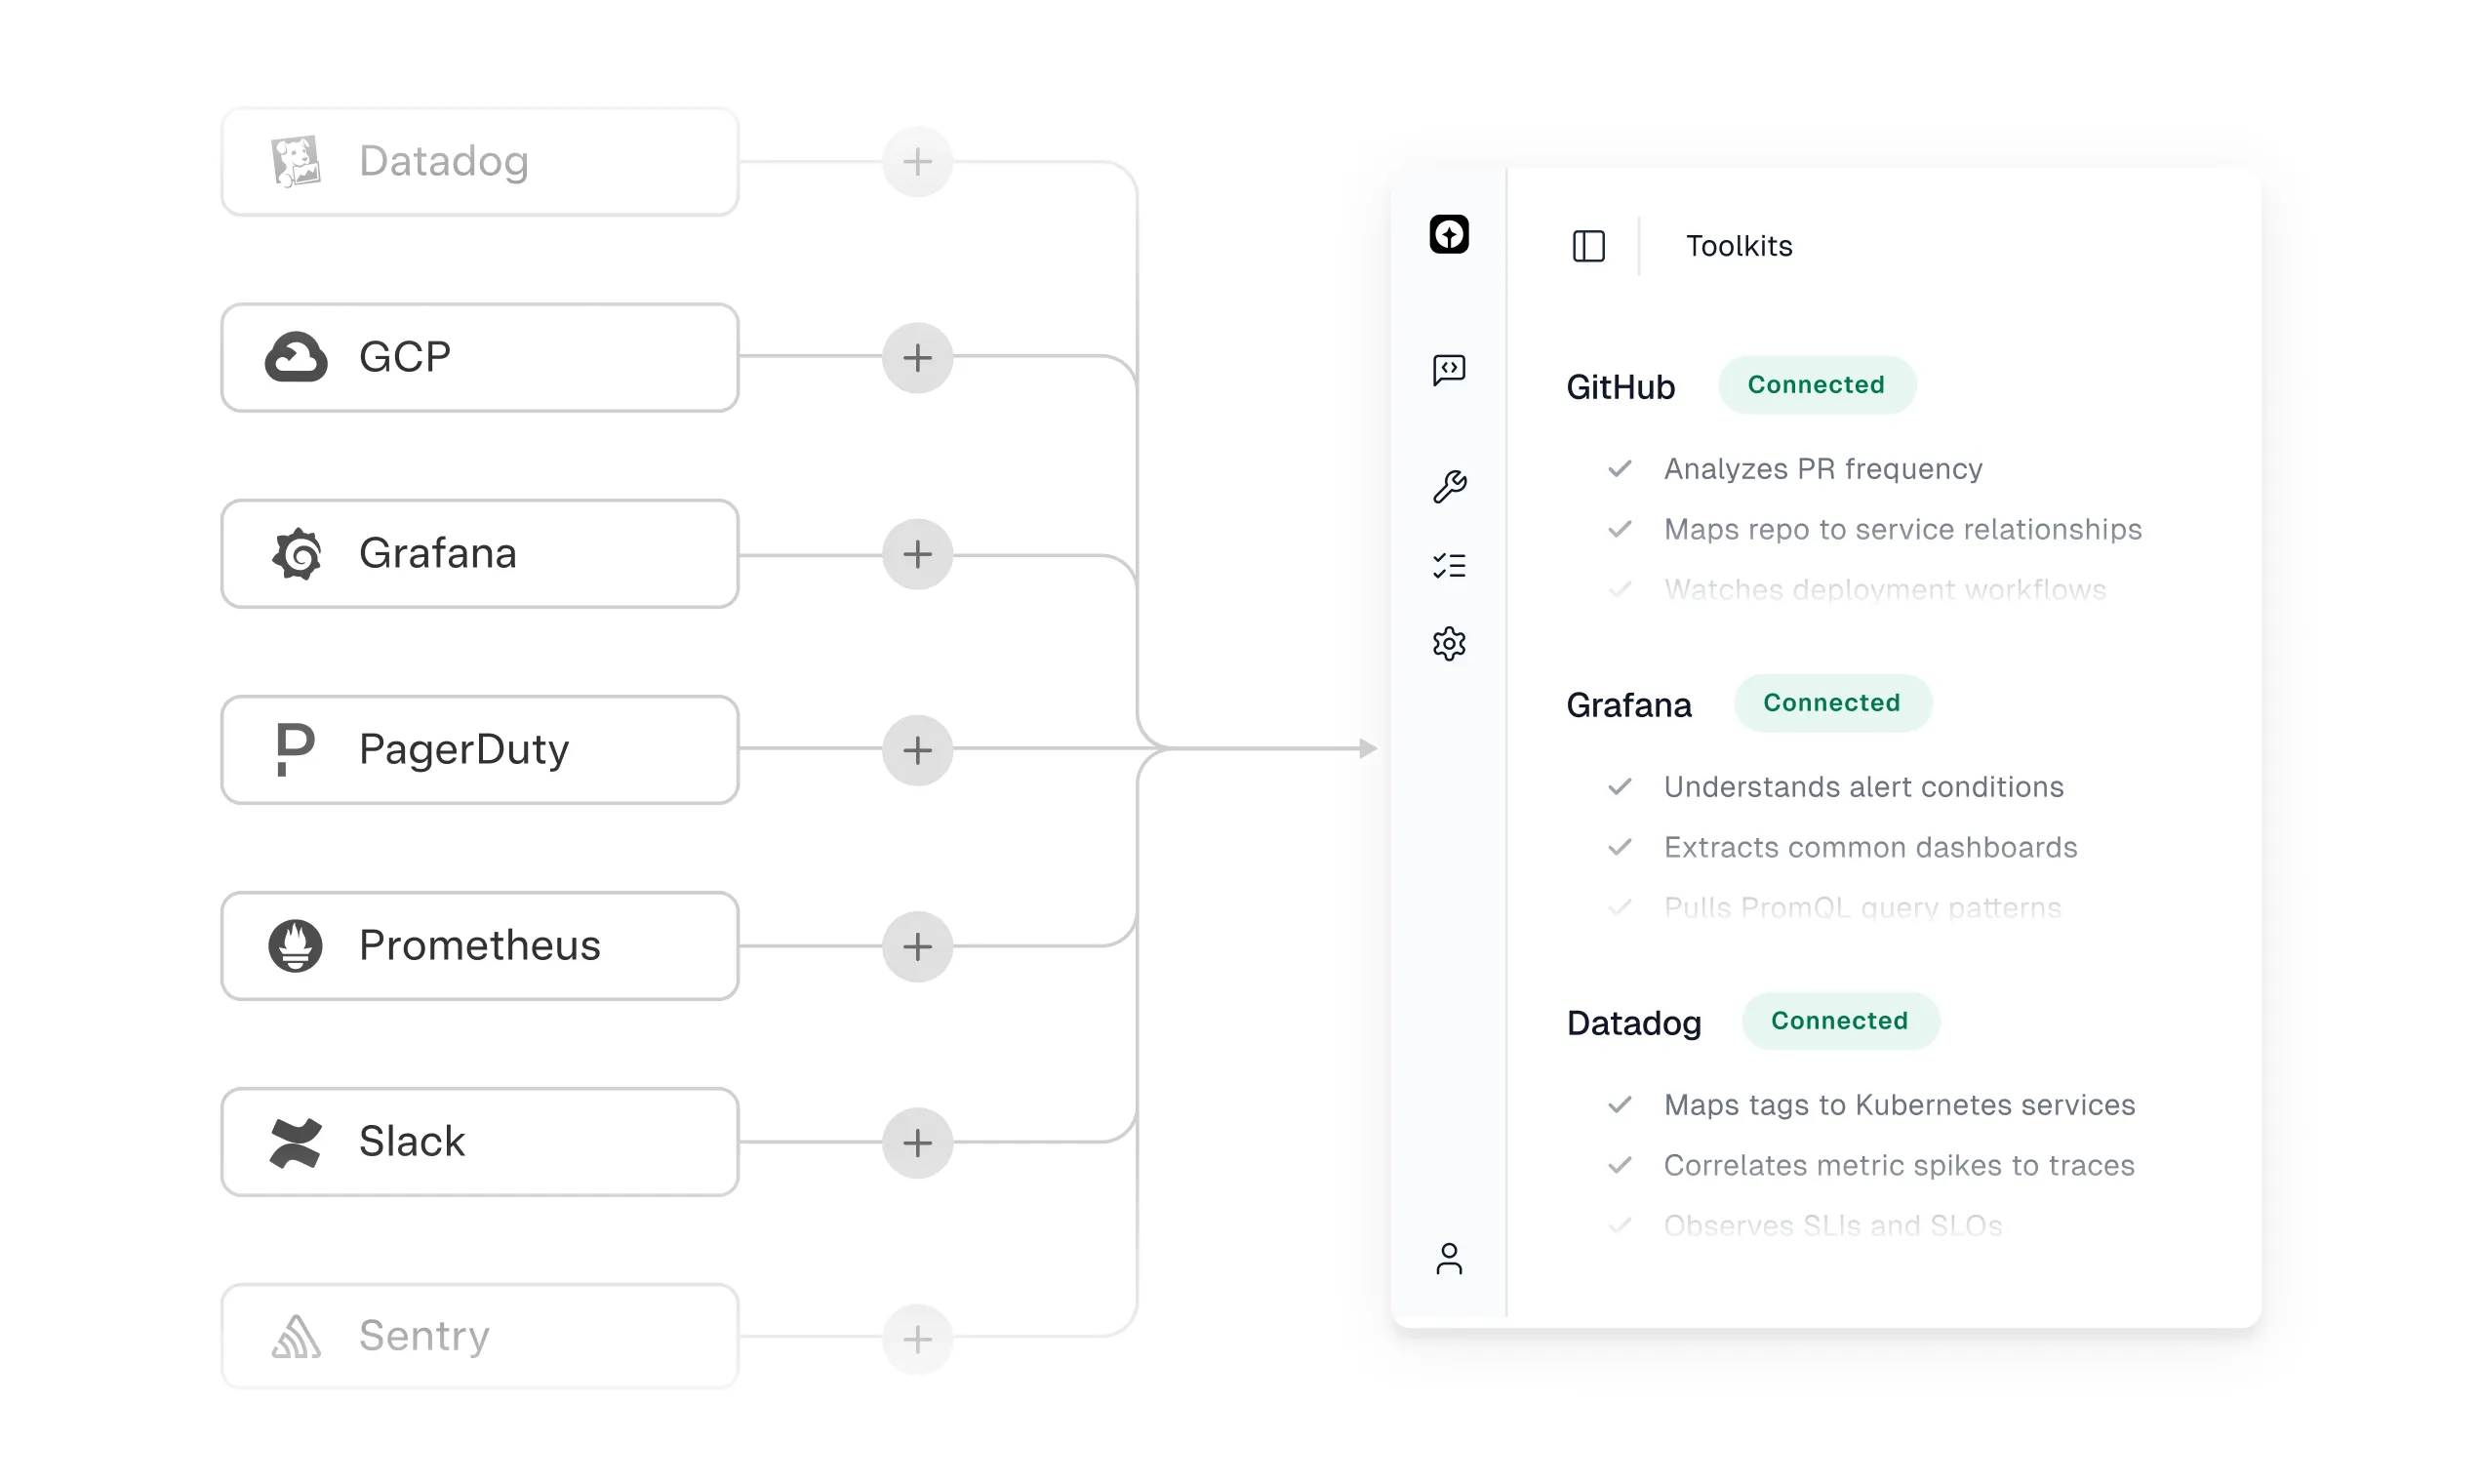Click the GitHub toolkit heading
Screen dimensions: 2482x1484
1620,387
